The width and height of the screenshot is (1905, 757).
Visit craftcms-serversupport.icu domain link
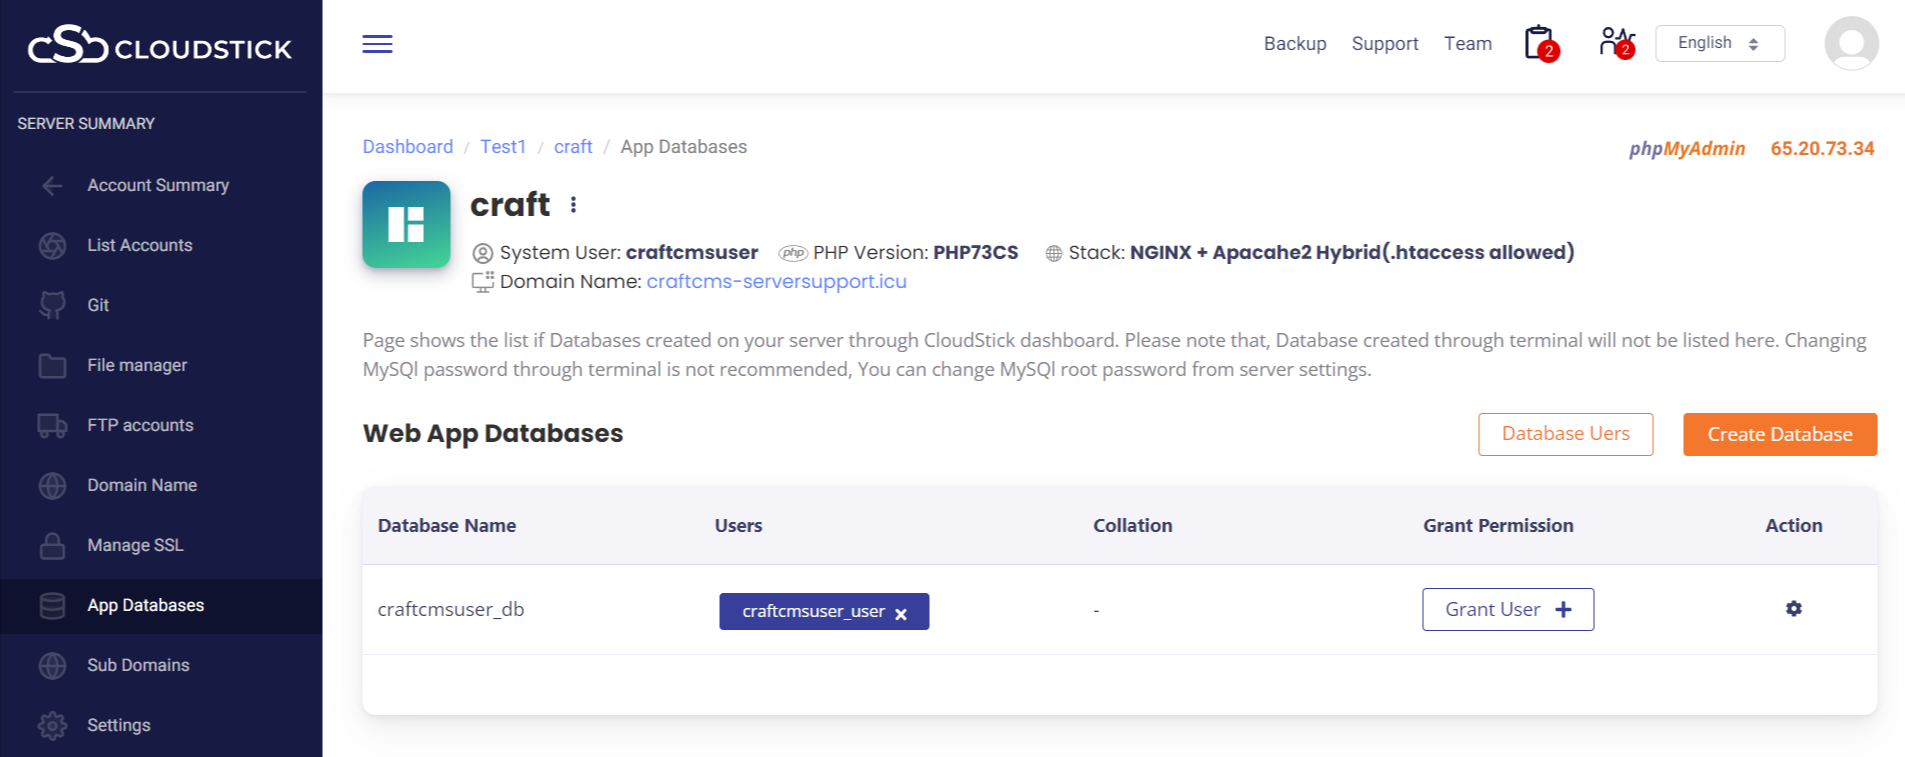(x=776, y=282)
